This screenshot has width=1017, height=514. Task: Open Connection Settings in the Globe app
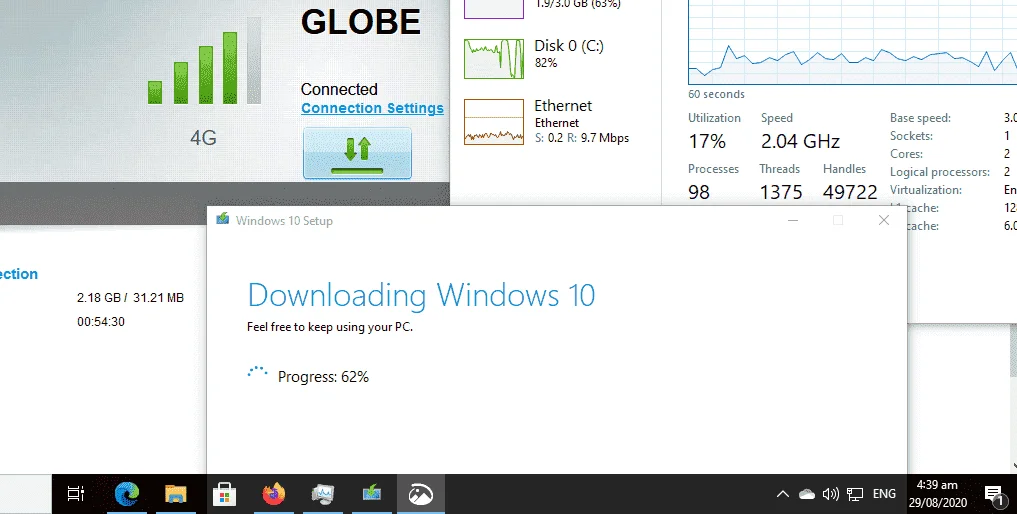click(x=372, y=108)
